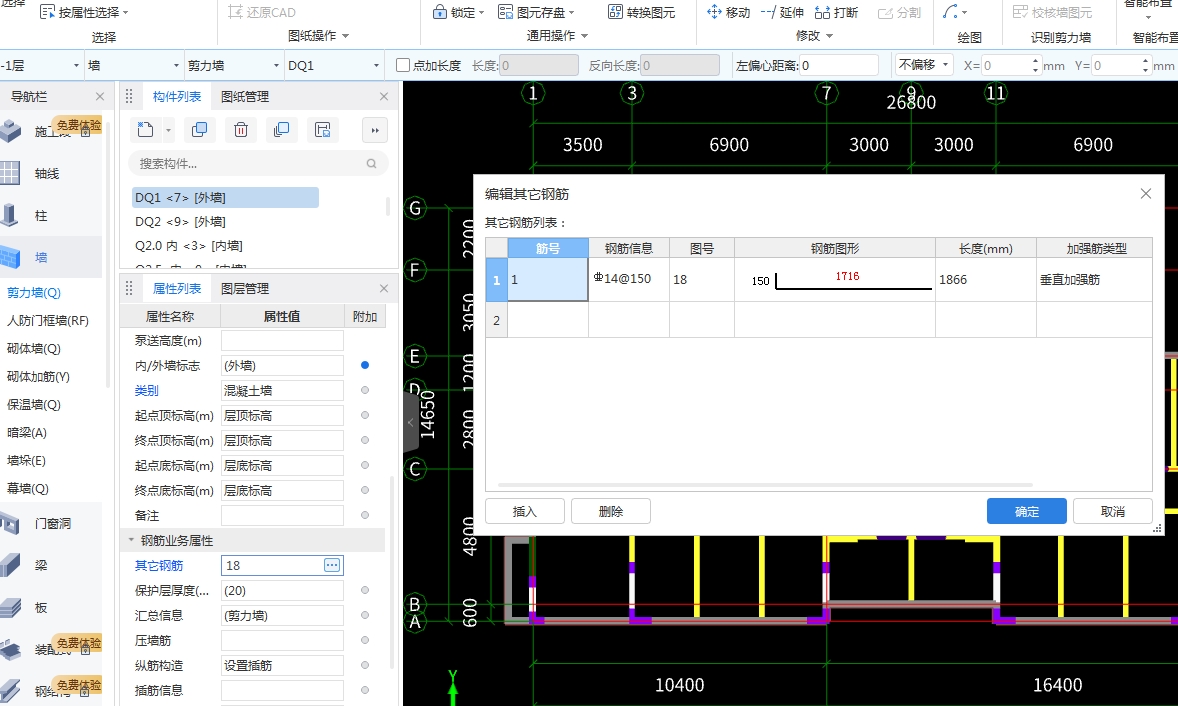The image size is (1178, 706).
Task: Toggle attach radio for Start Top Elevation row
Action: point(364,415)
